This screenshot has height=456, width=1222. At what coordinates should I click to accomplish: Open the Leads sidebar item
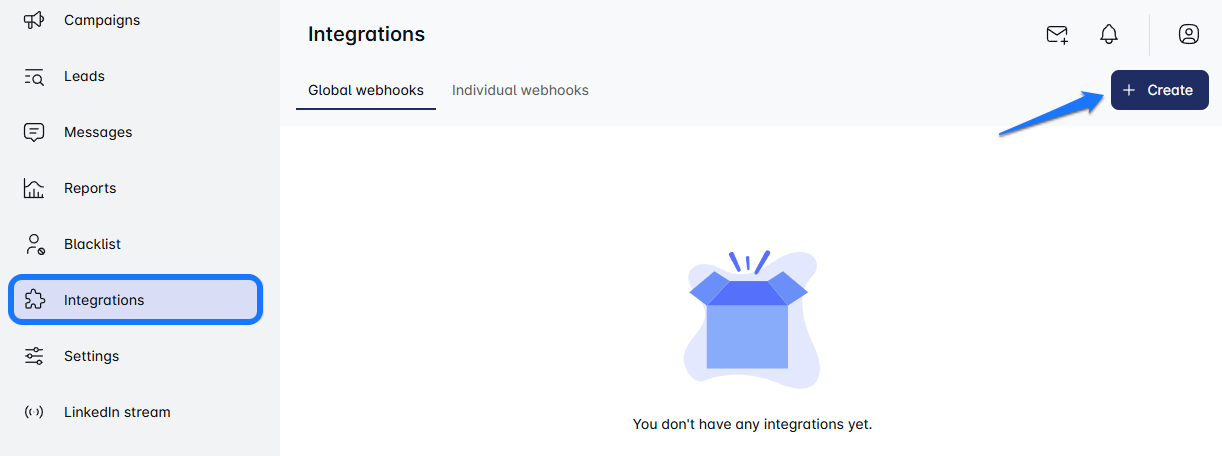84,76
